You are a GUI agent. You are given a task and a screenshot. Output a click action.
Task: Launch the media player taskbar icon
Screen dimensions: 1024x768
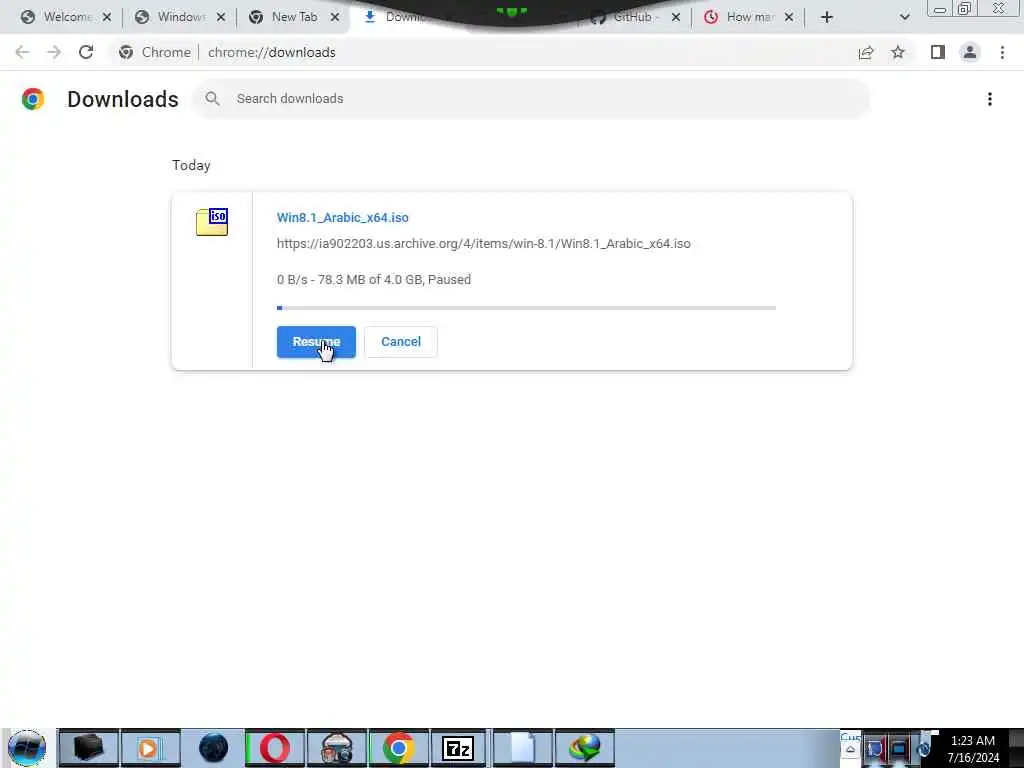click(x=150, y=748)
